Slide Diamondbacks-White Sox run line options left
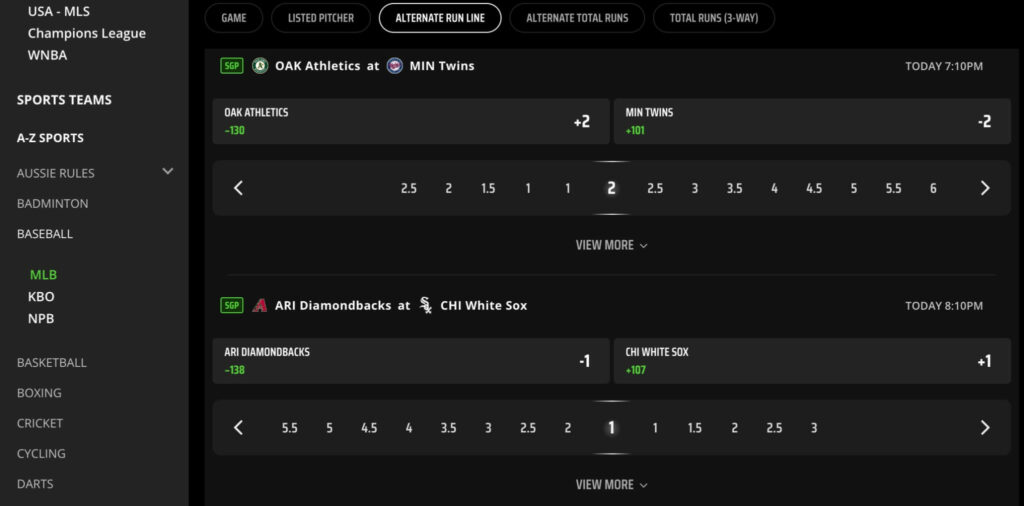 (238, 428)
